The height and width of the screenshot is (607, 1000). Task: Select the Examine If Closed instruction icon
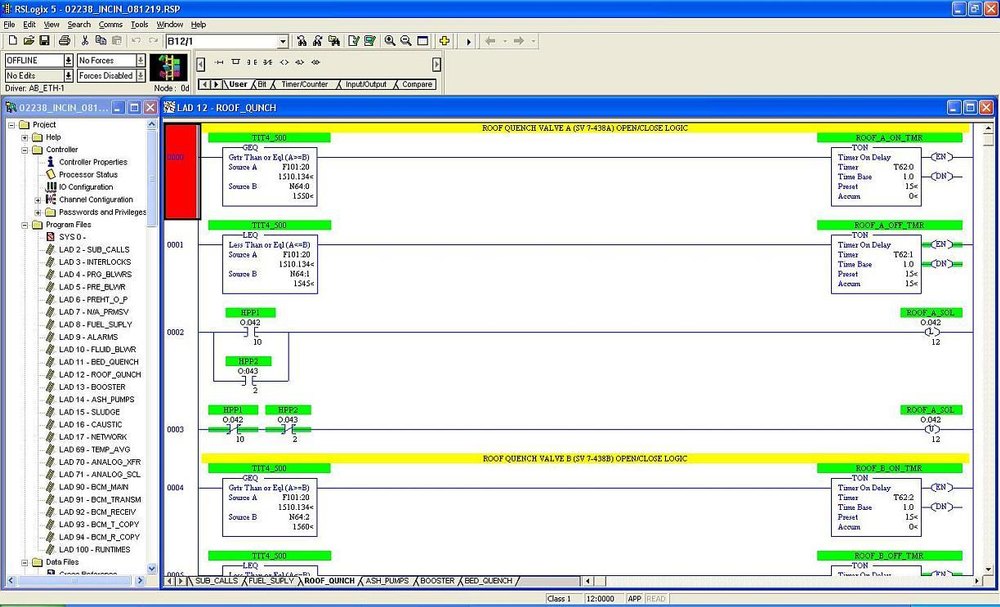[252, 62]
